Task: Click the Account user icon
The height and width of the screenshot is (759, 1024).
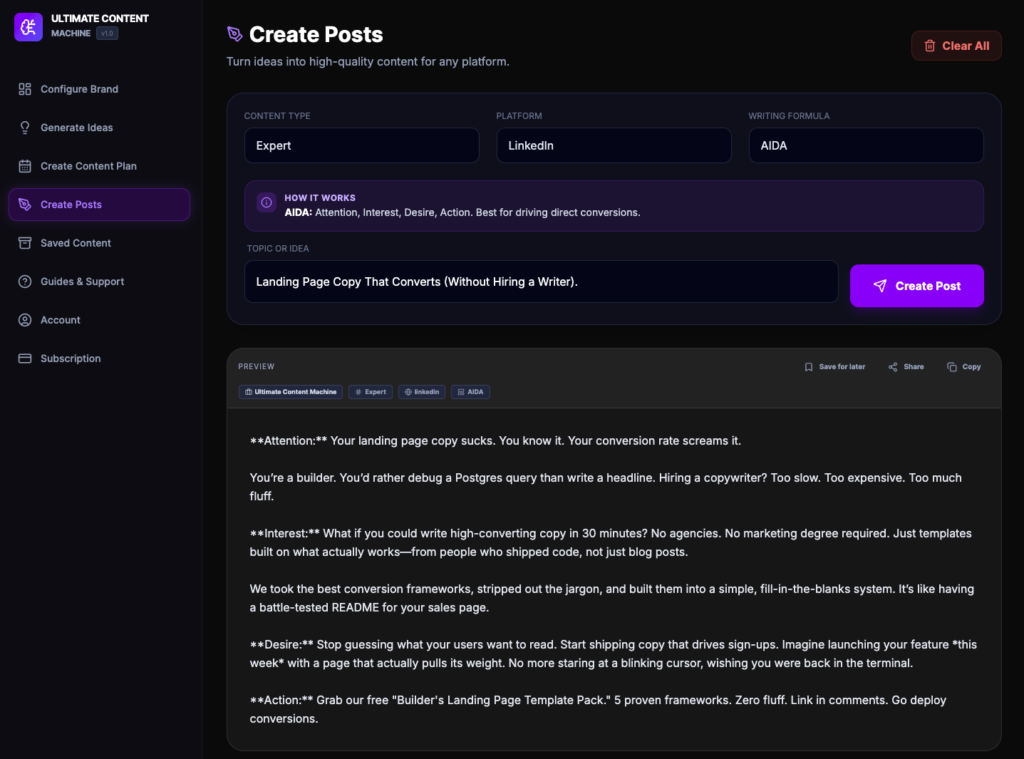Action: point(25,320)
